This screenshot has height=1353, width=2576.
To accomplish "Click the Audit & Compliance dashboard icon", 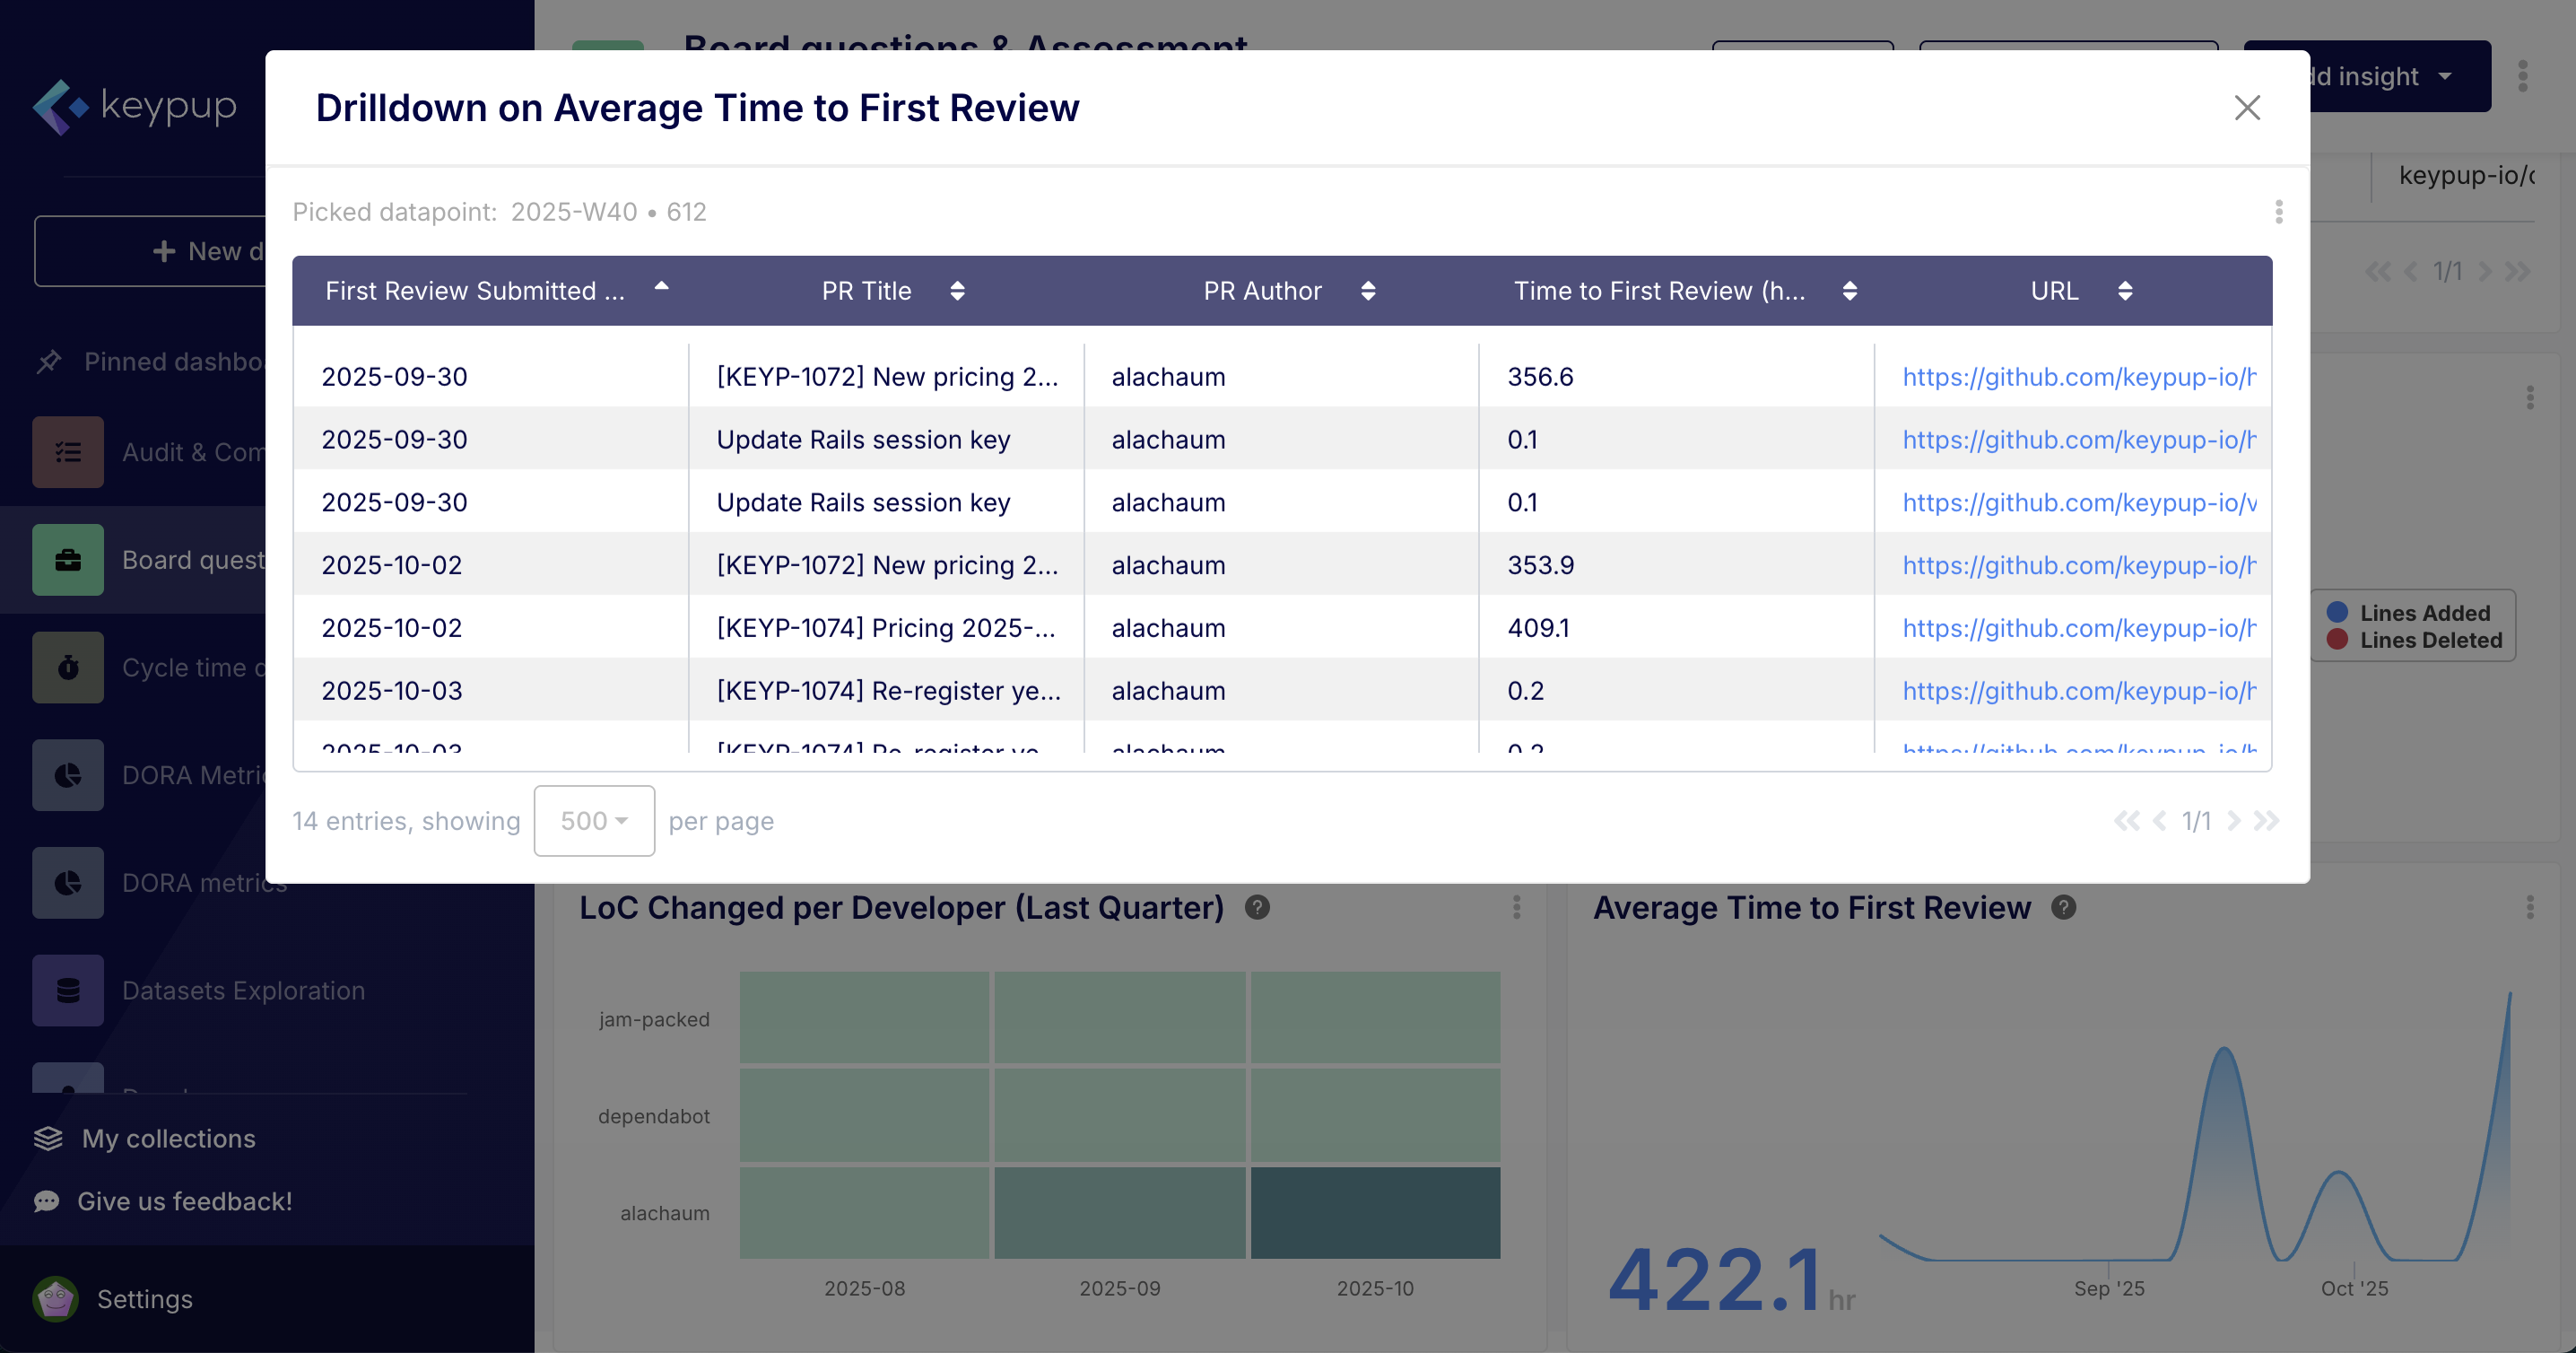I will (x=67, y=452).
